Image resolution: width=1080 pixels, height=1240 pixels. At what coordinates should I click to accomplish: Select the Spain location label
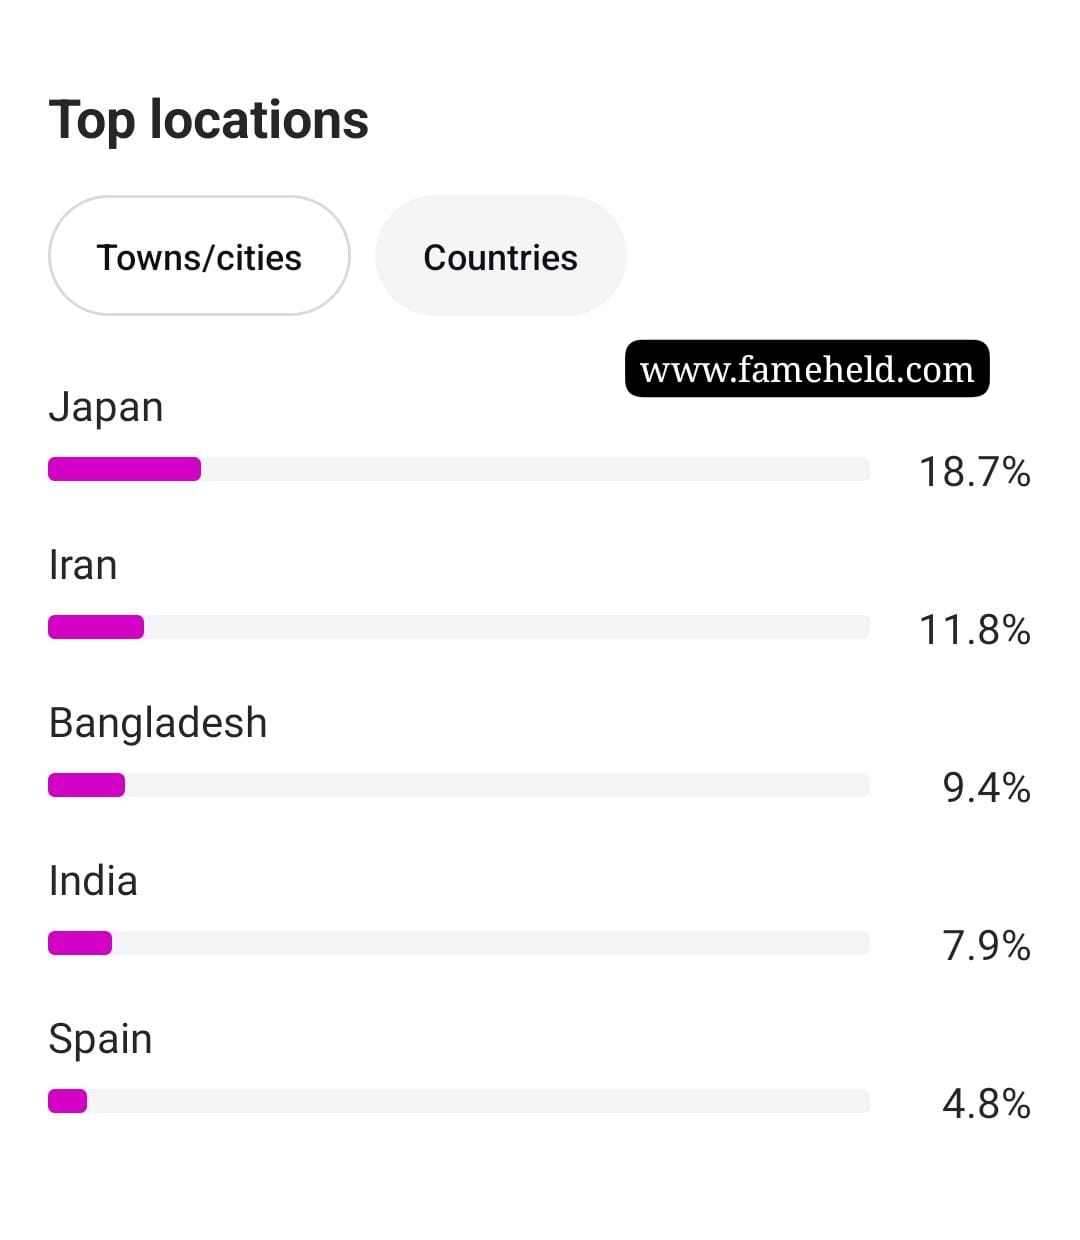100,1040
